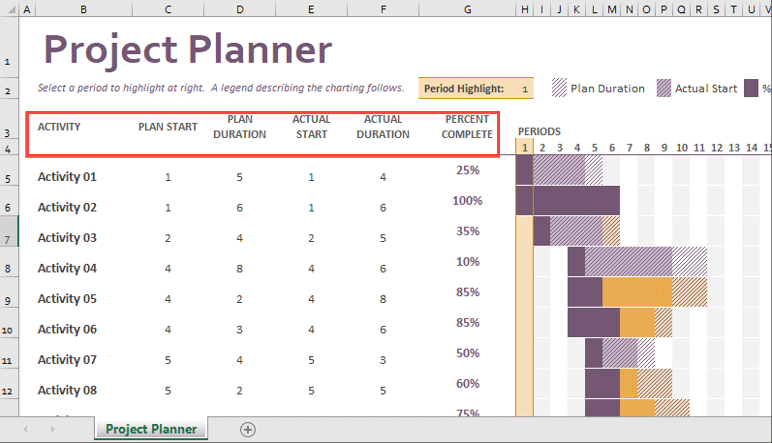Viewport: 772px width, 443px height.
Task: Select row 9 header
Action: point(8,292)
